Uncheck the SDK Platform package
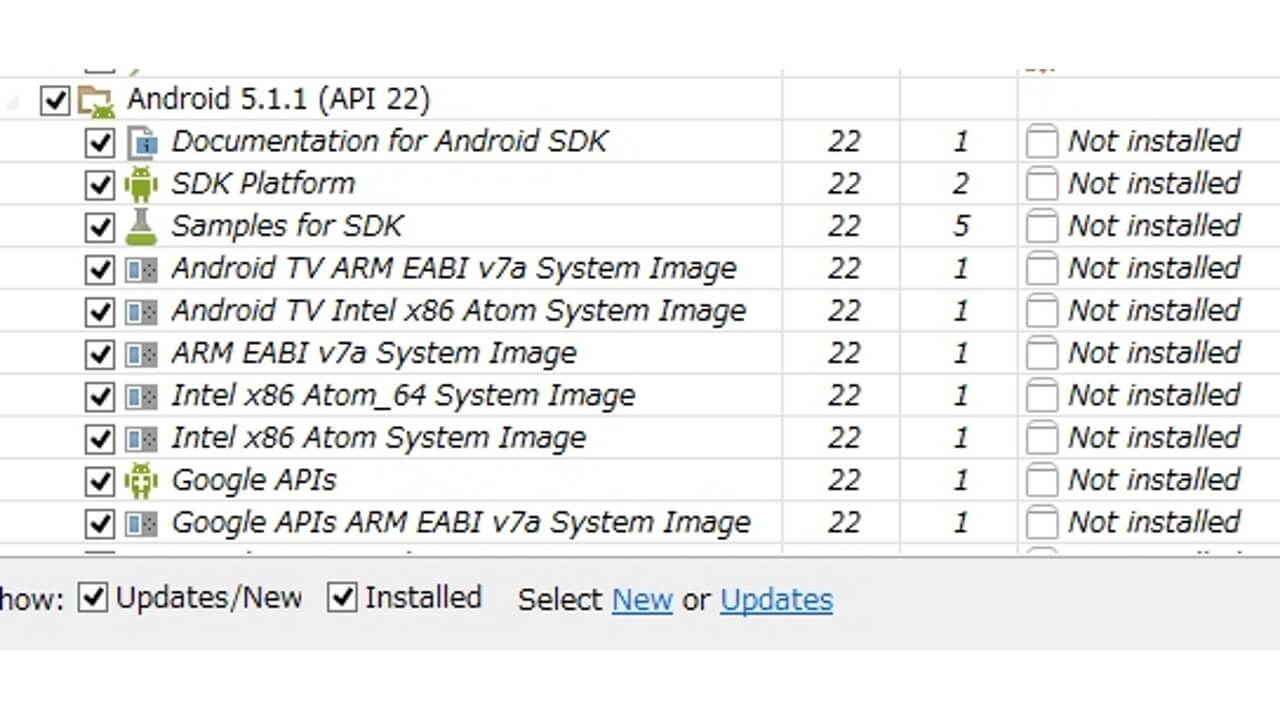Image resolution: width=1280 pixels, height=720 pixels. pos(99,183)
